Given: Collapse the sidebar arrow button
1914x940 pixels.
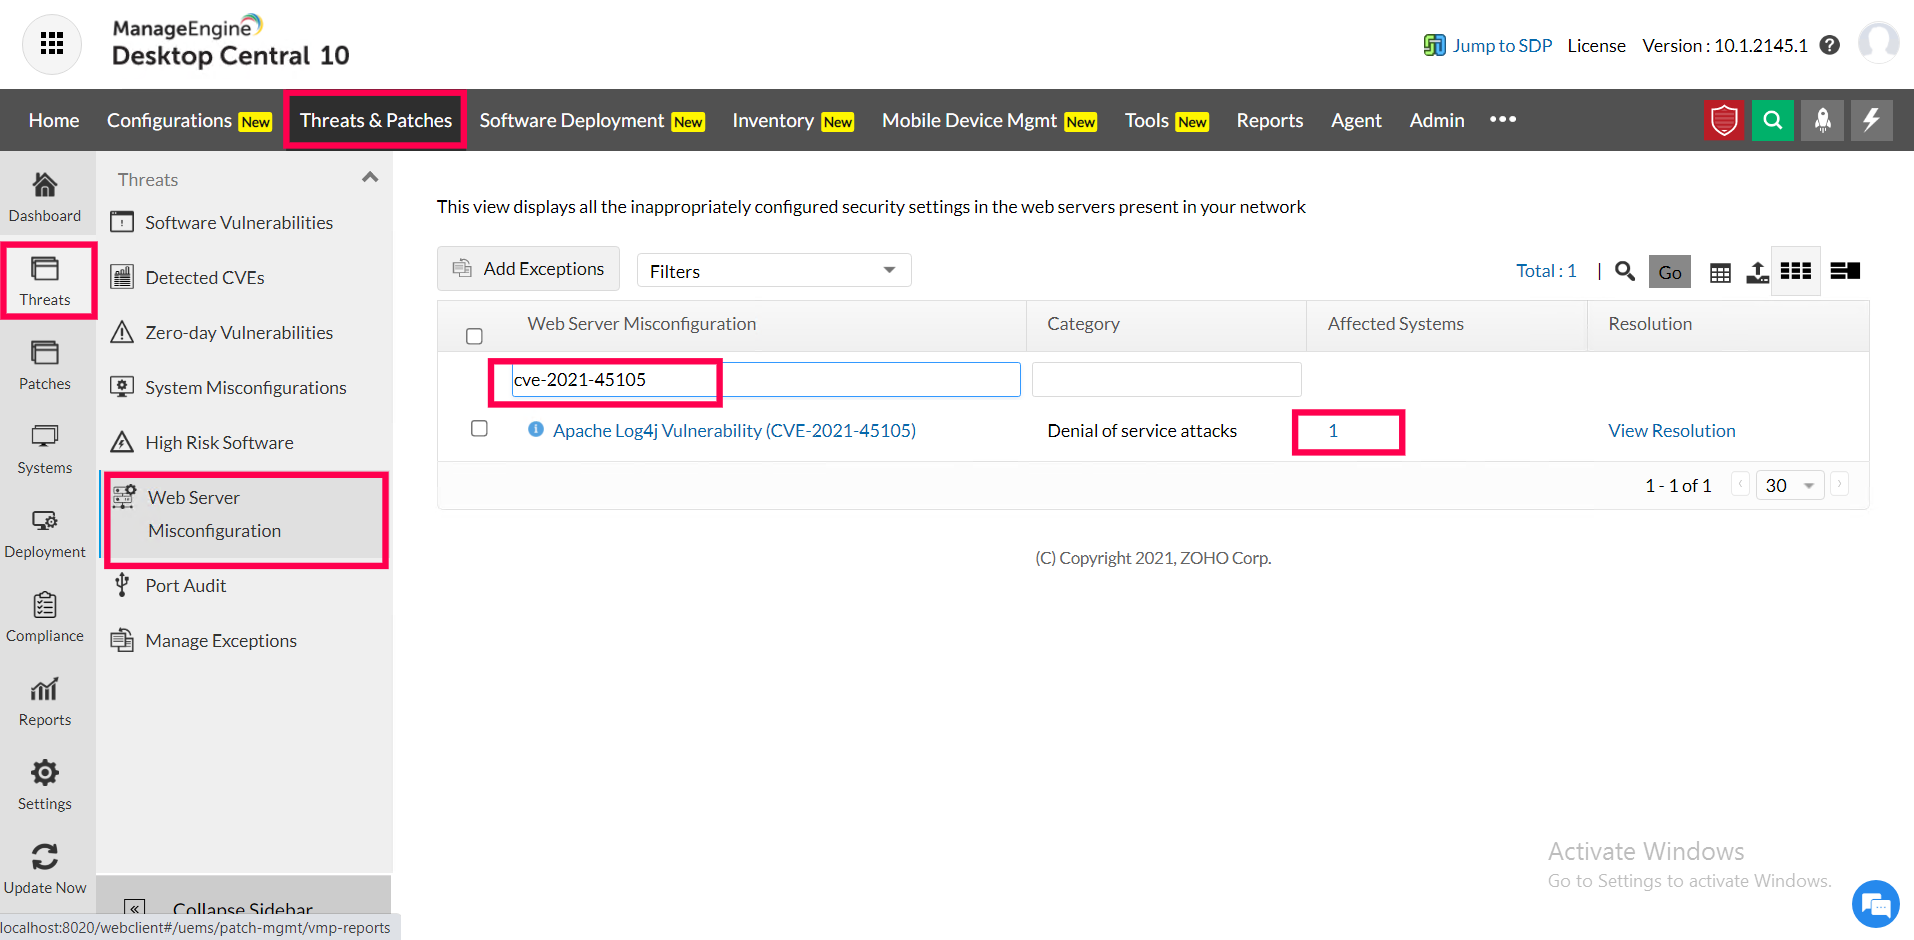Looking at the screenshot, I should point(135,909).
